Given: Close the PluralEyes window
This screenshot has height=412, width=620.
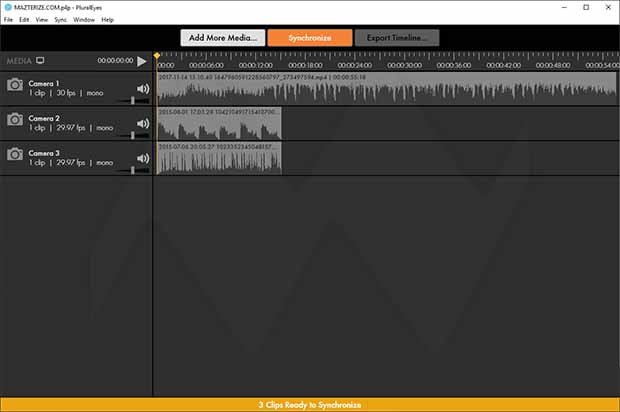Looking at the screenshot, I should (608, 7).
